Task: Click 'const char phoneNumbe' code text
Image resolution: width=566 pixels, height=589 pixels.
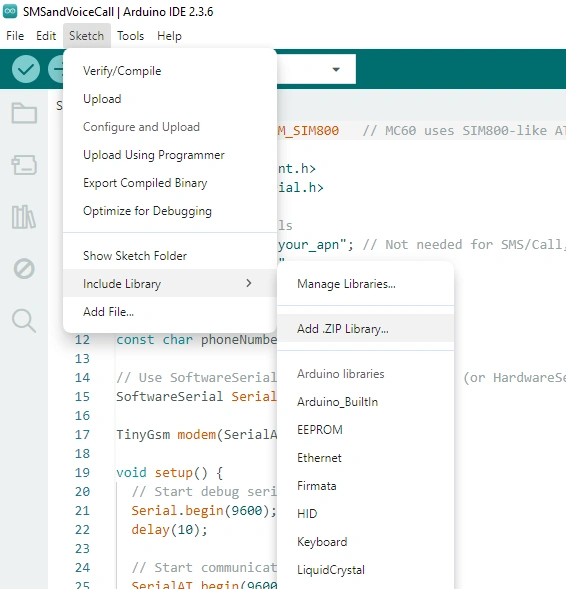Action: 196,340
